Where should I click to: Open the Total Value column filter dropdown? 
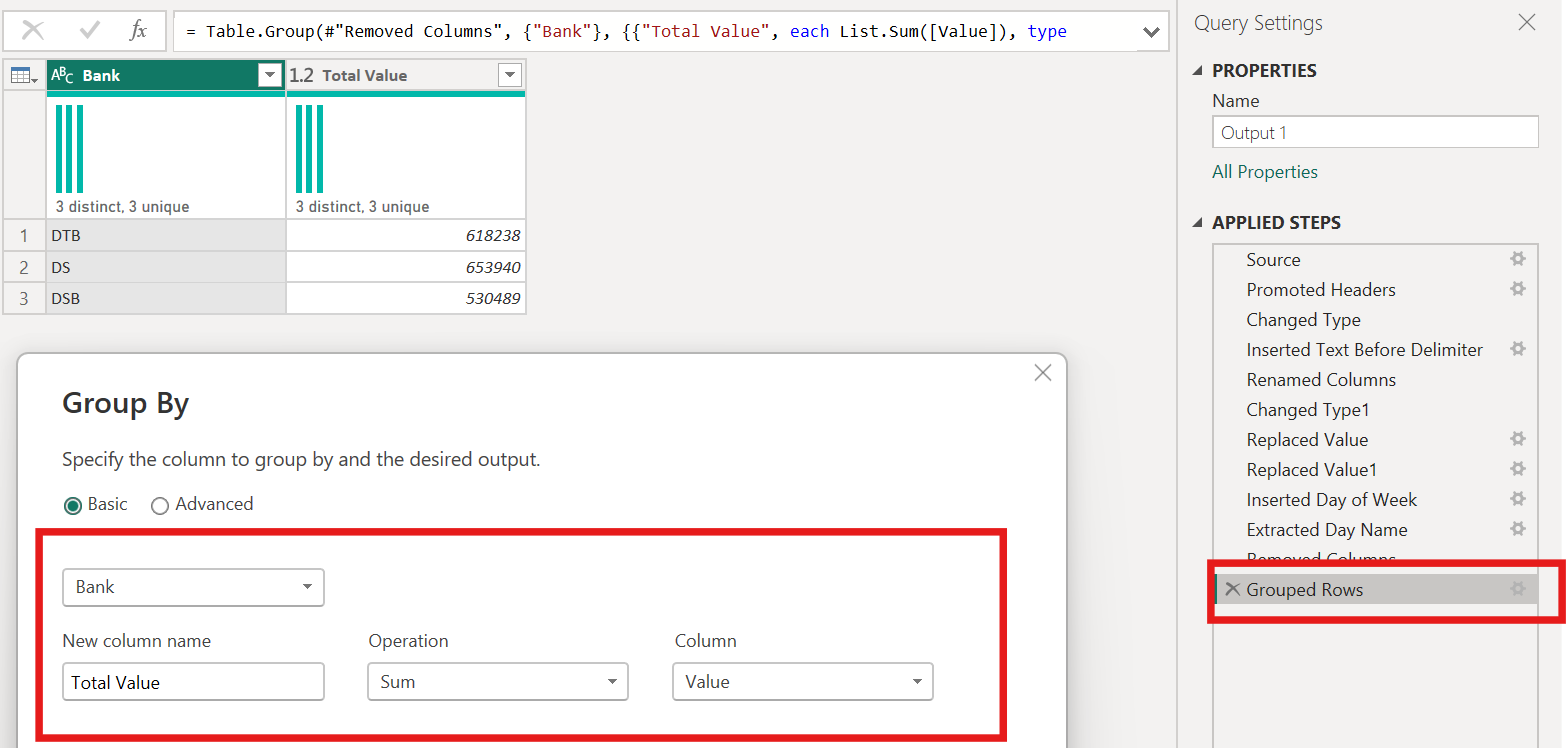[510, 75]
